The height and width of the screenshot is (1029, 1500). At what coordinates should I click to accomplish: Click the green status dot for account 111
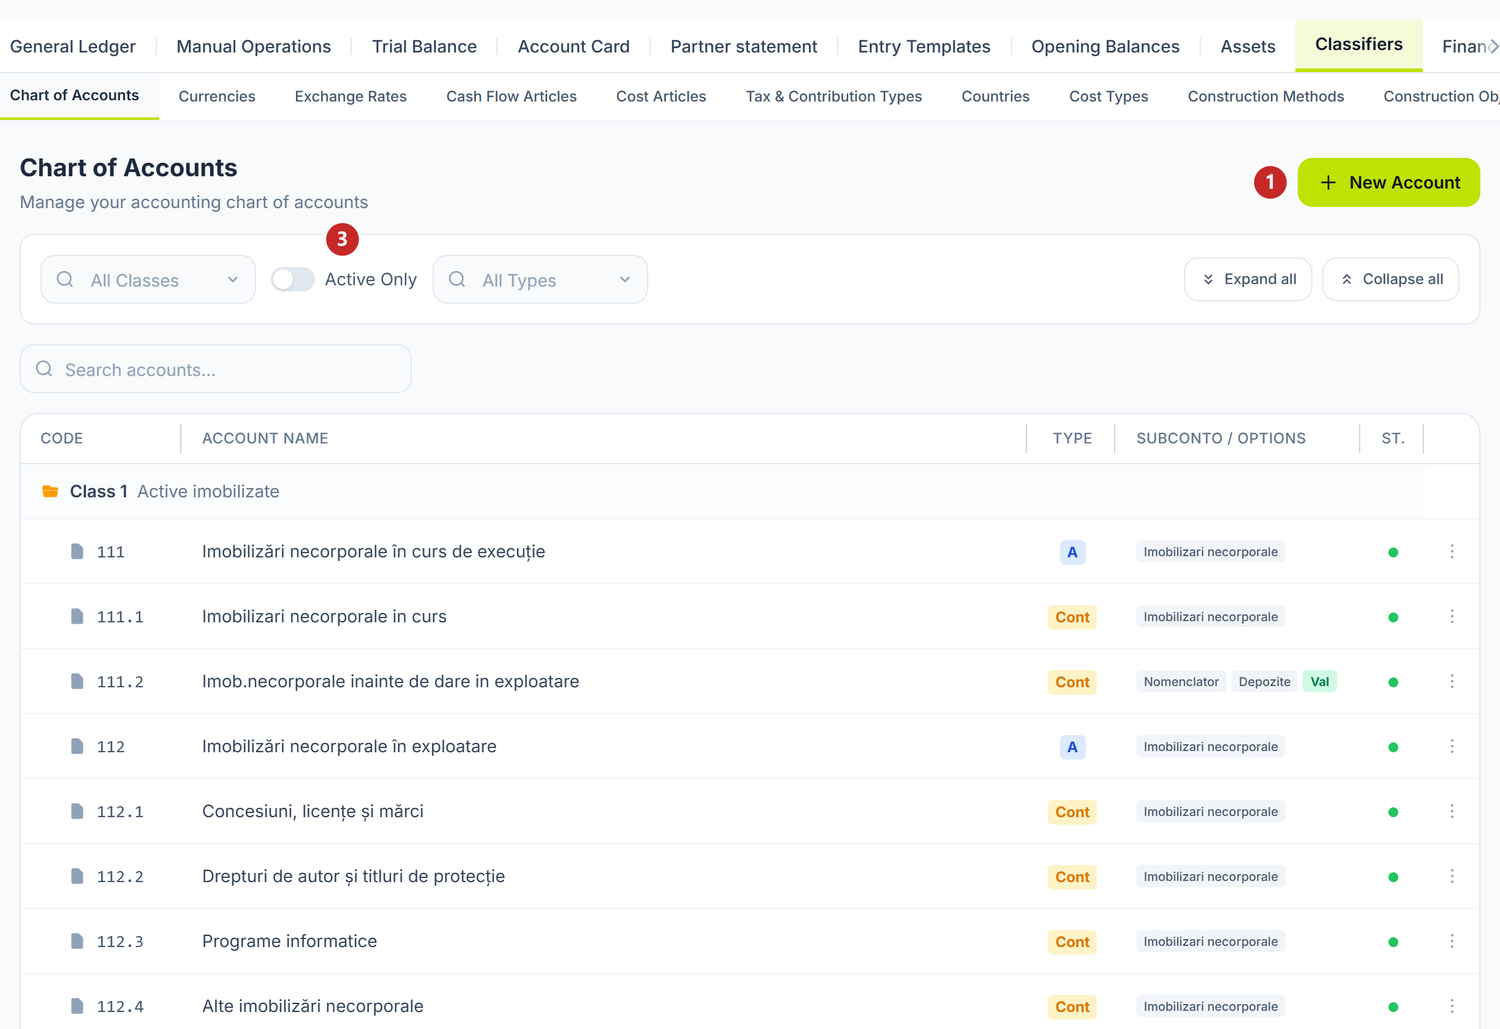[x=1393, y=553]
